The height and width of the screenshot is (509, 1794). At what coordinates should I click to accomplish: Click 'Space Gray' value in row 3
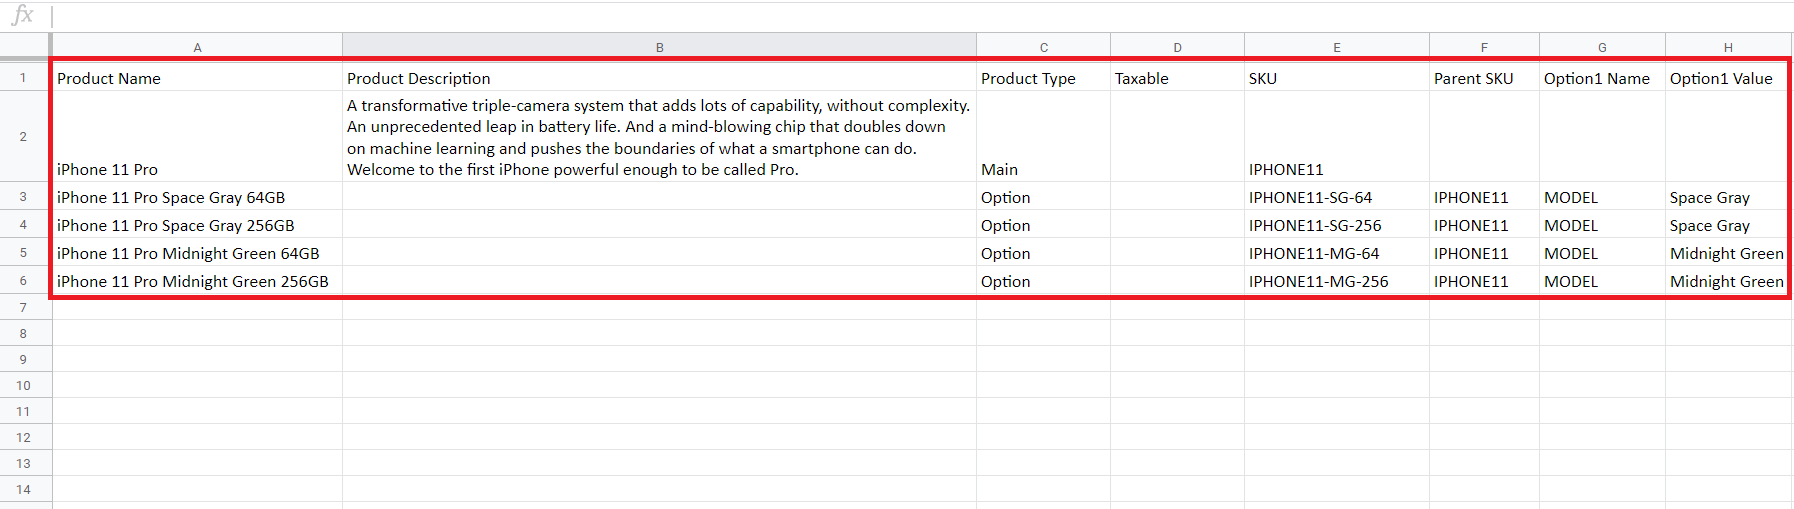pyautogui.click(x=1728, y=197)
